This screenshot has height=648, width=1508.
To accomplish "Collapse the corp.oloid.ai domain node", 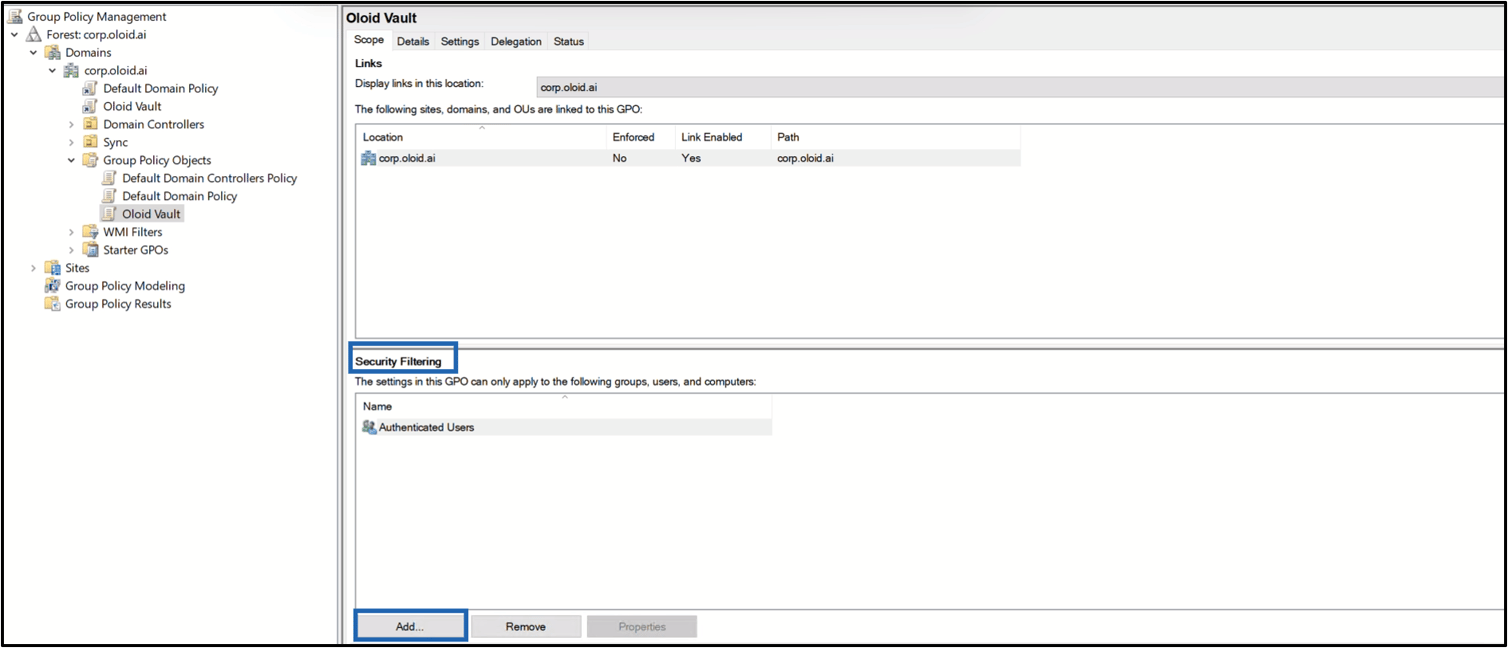I will pos(52,71).
